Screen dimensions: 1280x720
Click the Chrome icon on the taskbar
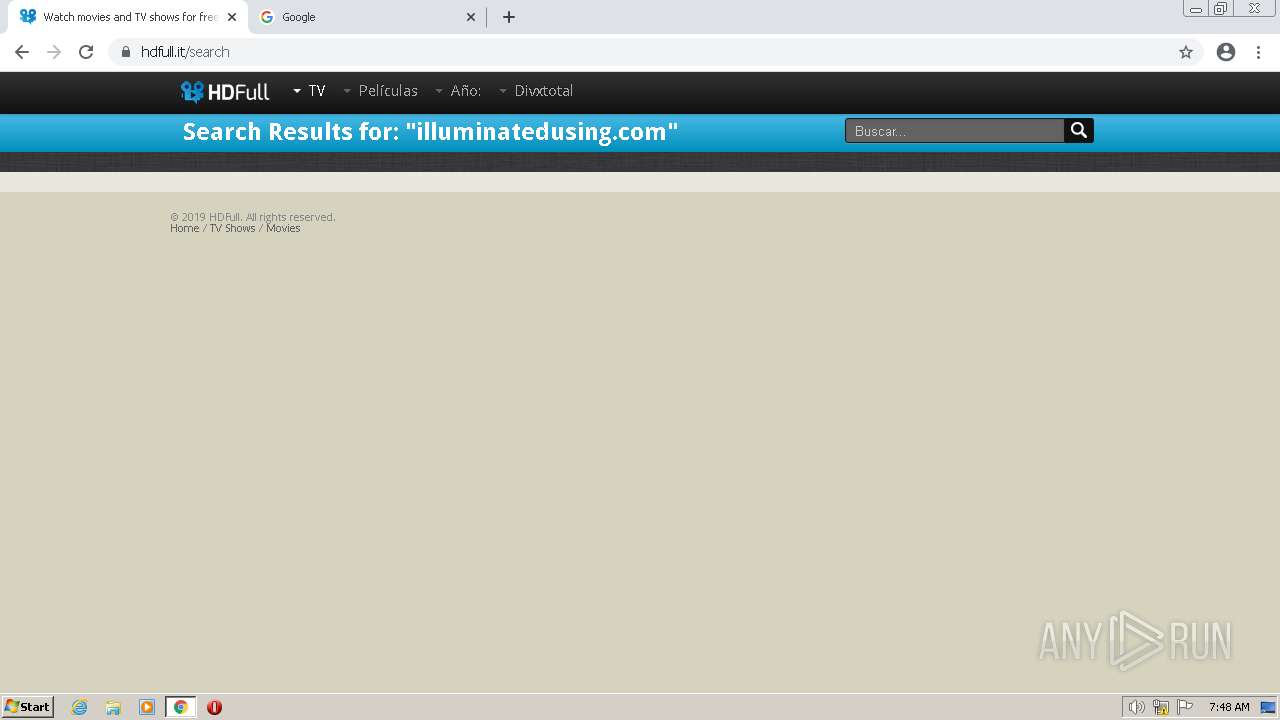[180, 707]
